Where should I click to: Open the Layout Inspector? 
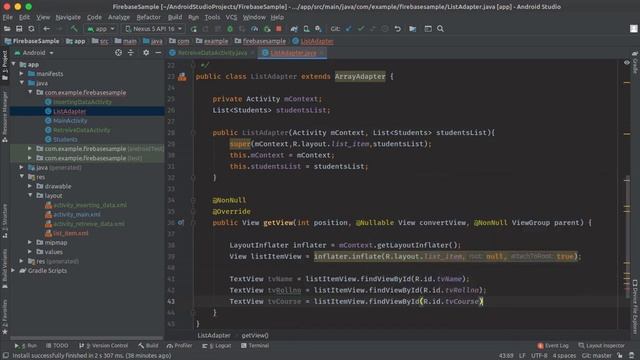coord(601,346)
